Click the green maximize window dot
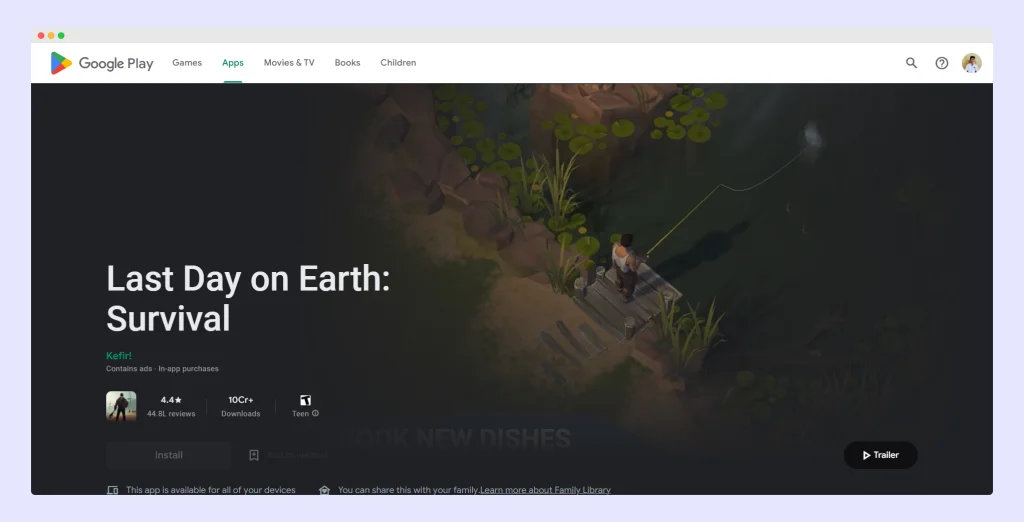 click(x=61, y=35)
